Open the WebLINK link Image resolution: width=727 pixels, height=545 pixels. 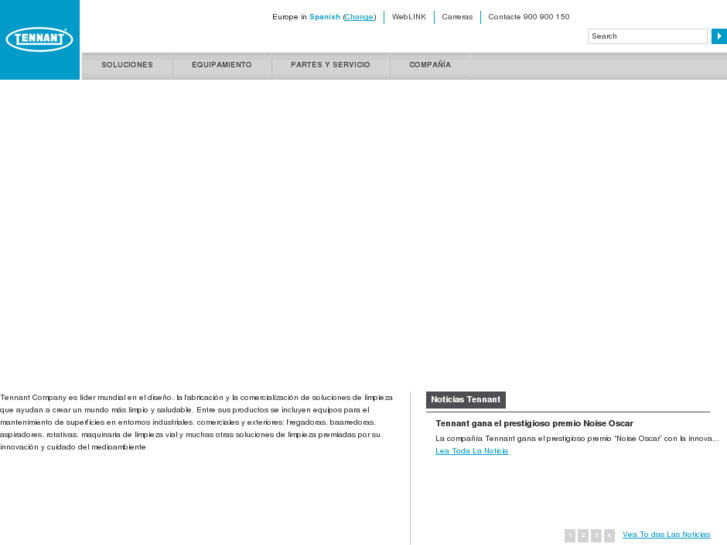409,17
